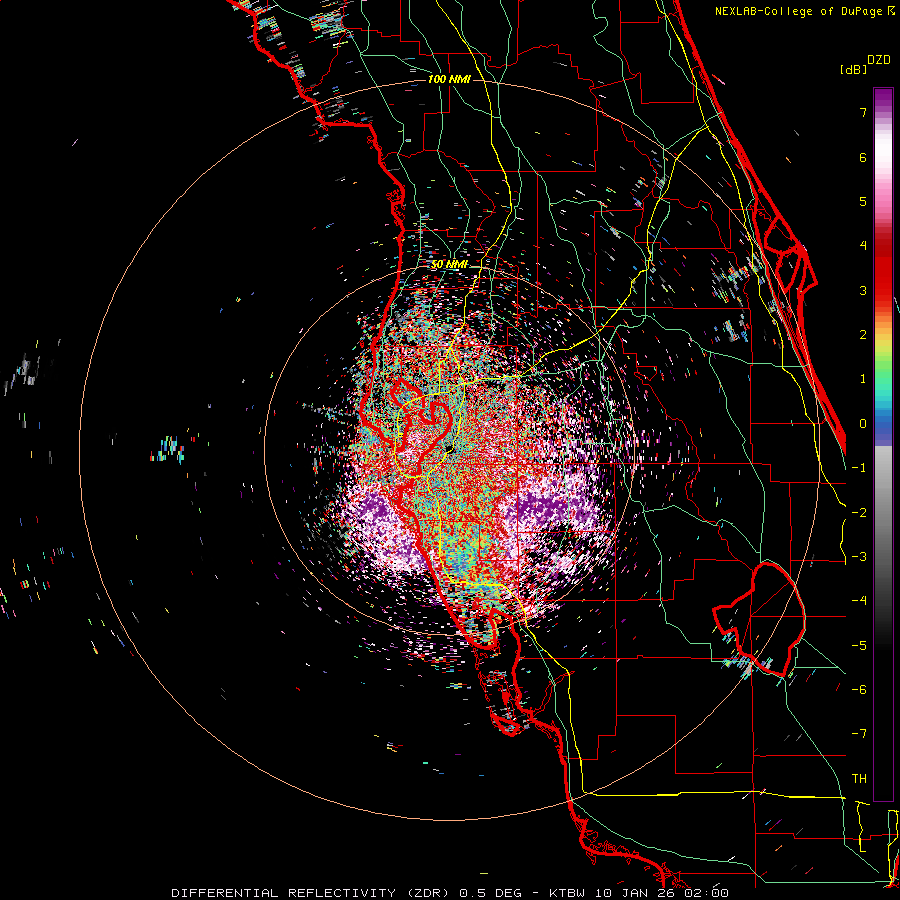The width and height of the screenshot is (900, 900).
Task: Click the 7 value on color scale
Action: tap(863, 112)
